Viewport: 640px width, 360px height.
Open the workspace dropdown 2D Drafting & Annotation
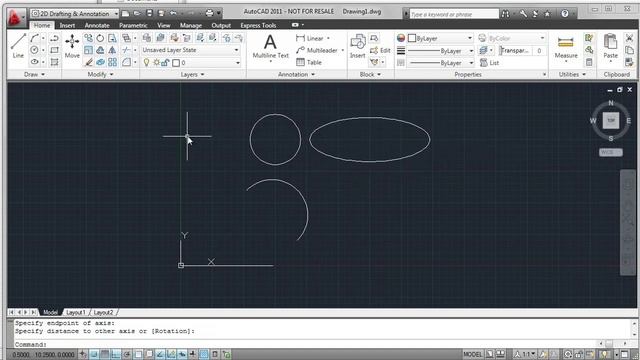click(75, 13)
